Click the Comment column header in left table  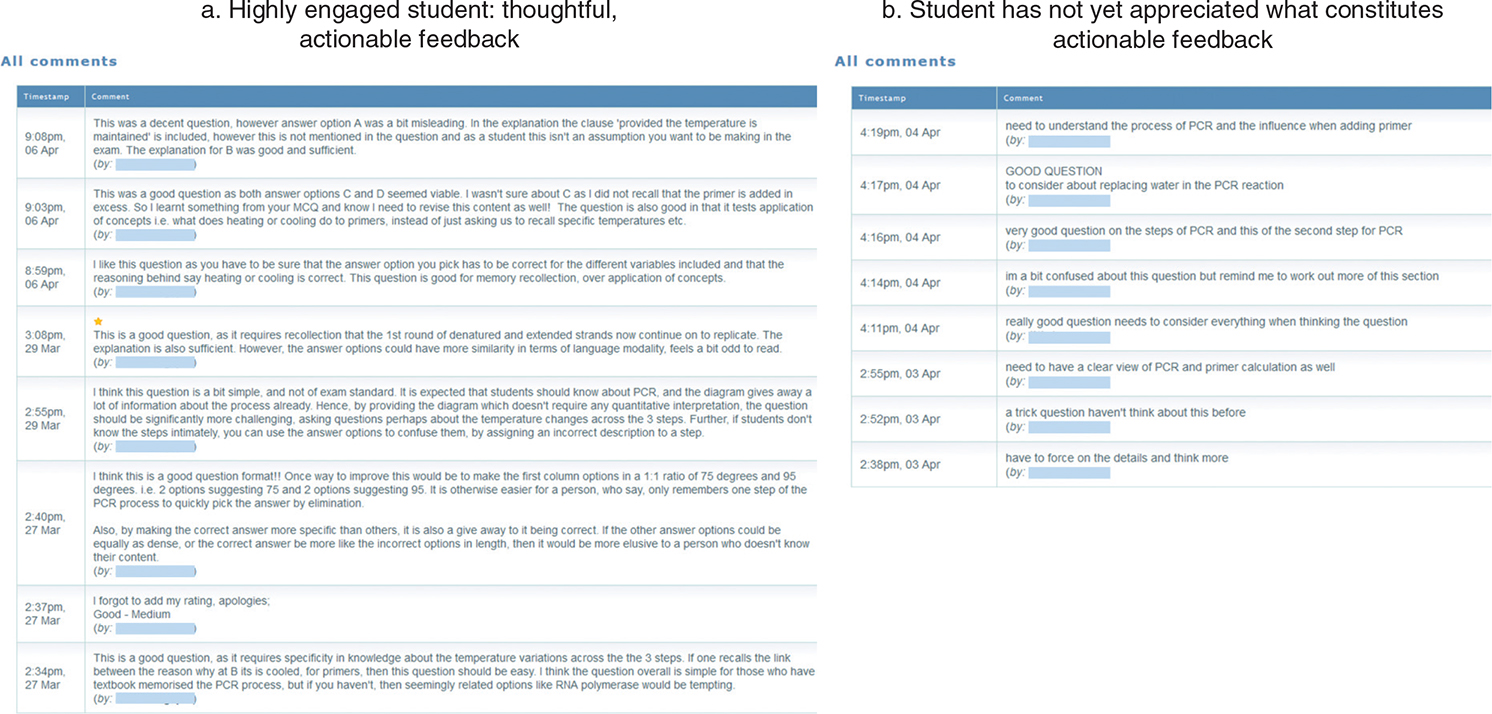pyautogui.click(x=110, y=97)
